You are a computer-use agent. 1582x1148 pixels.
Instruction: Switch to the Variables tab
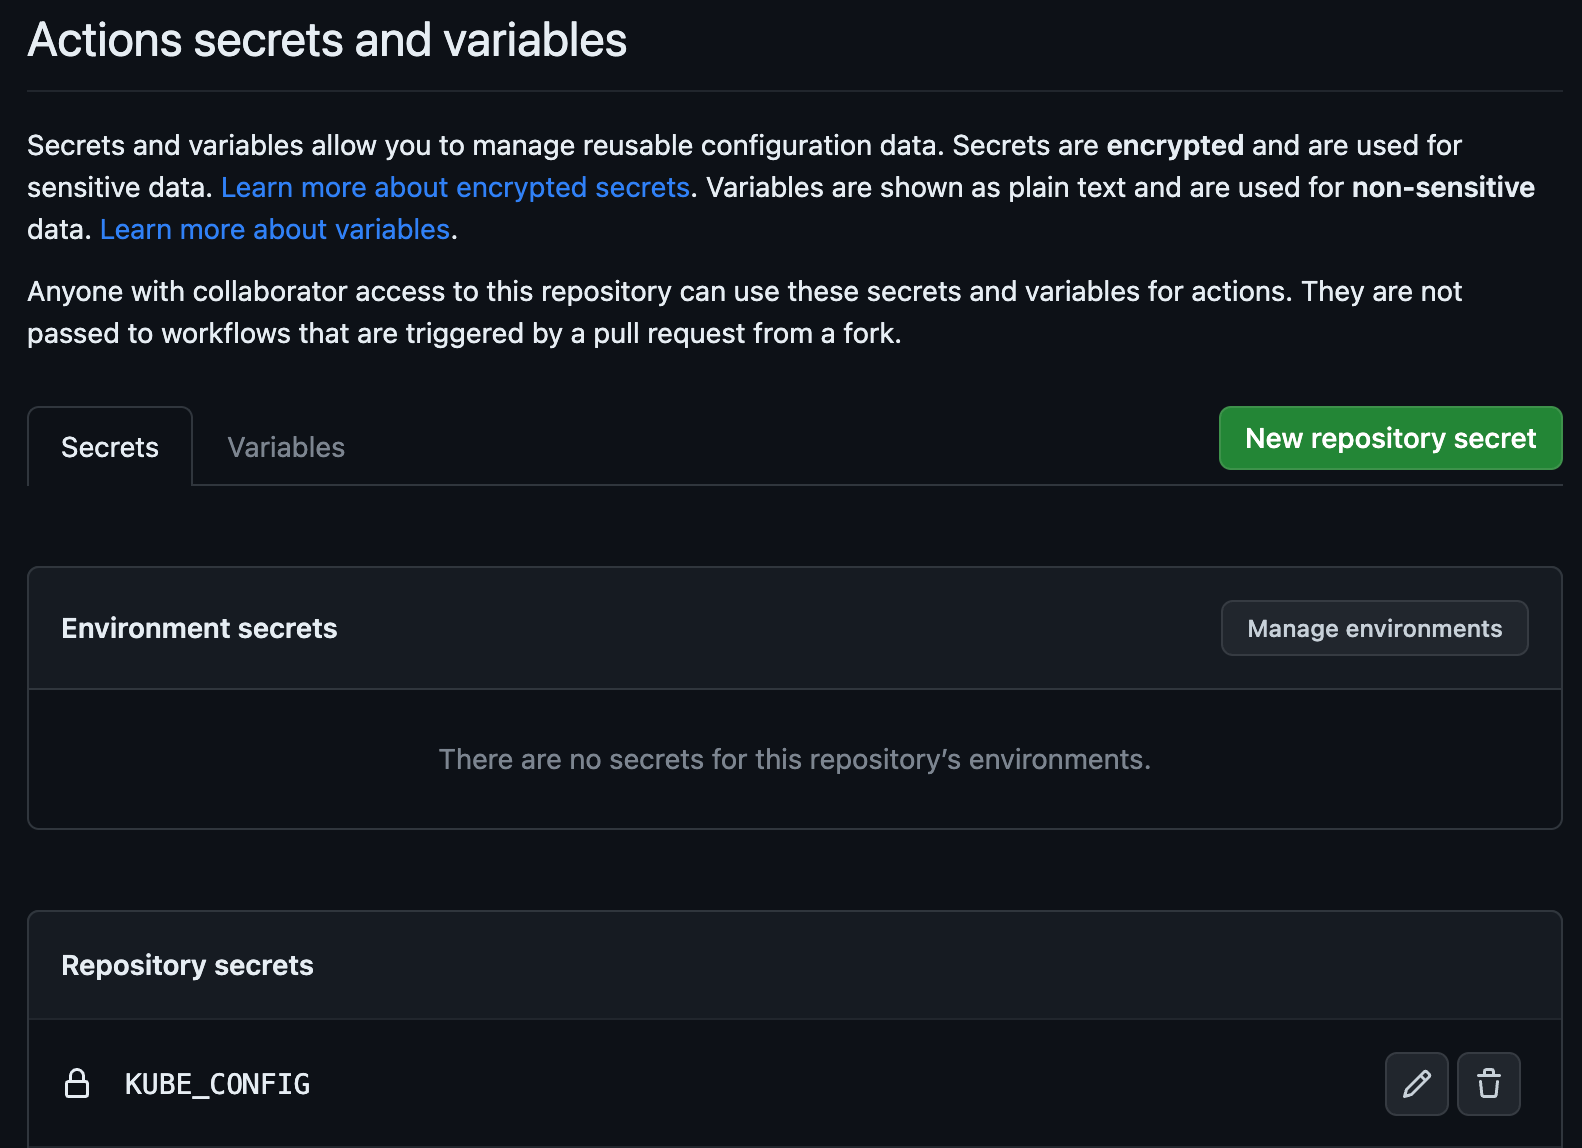286,447
